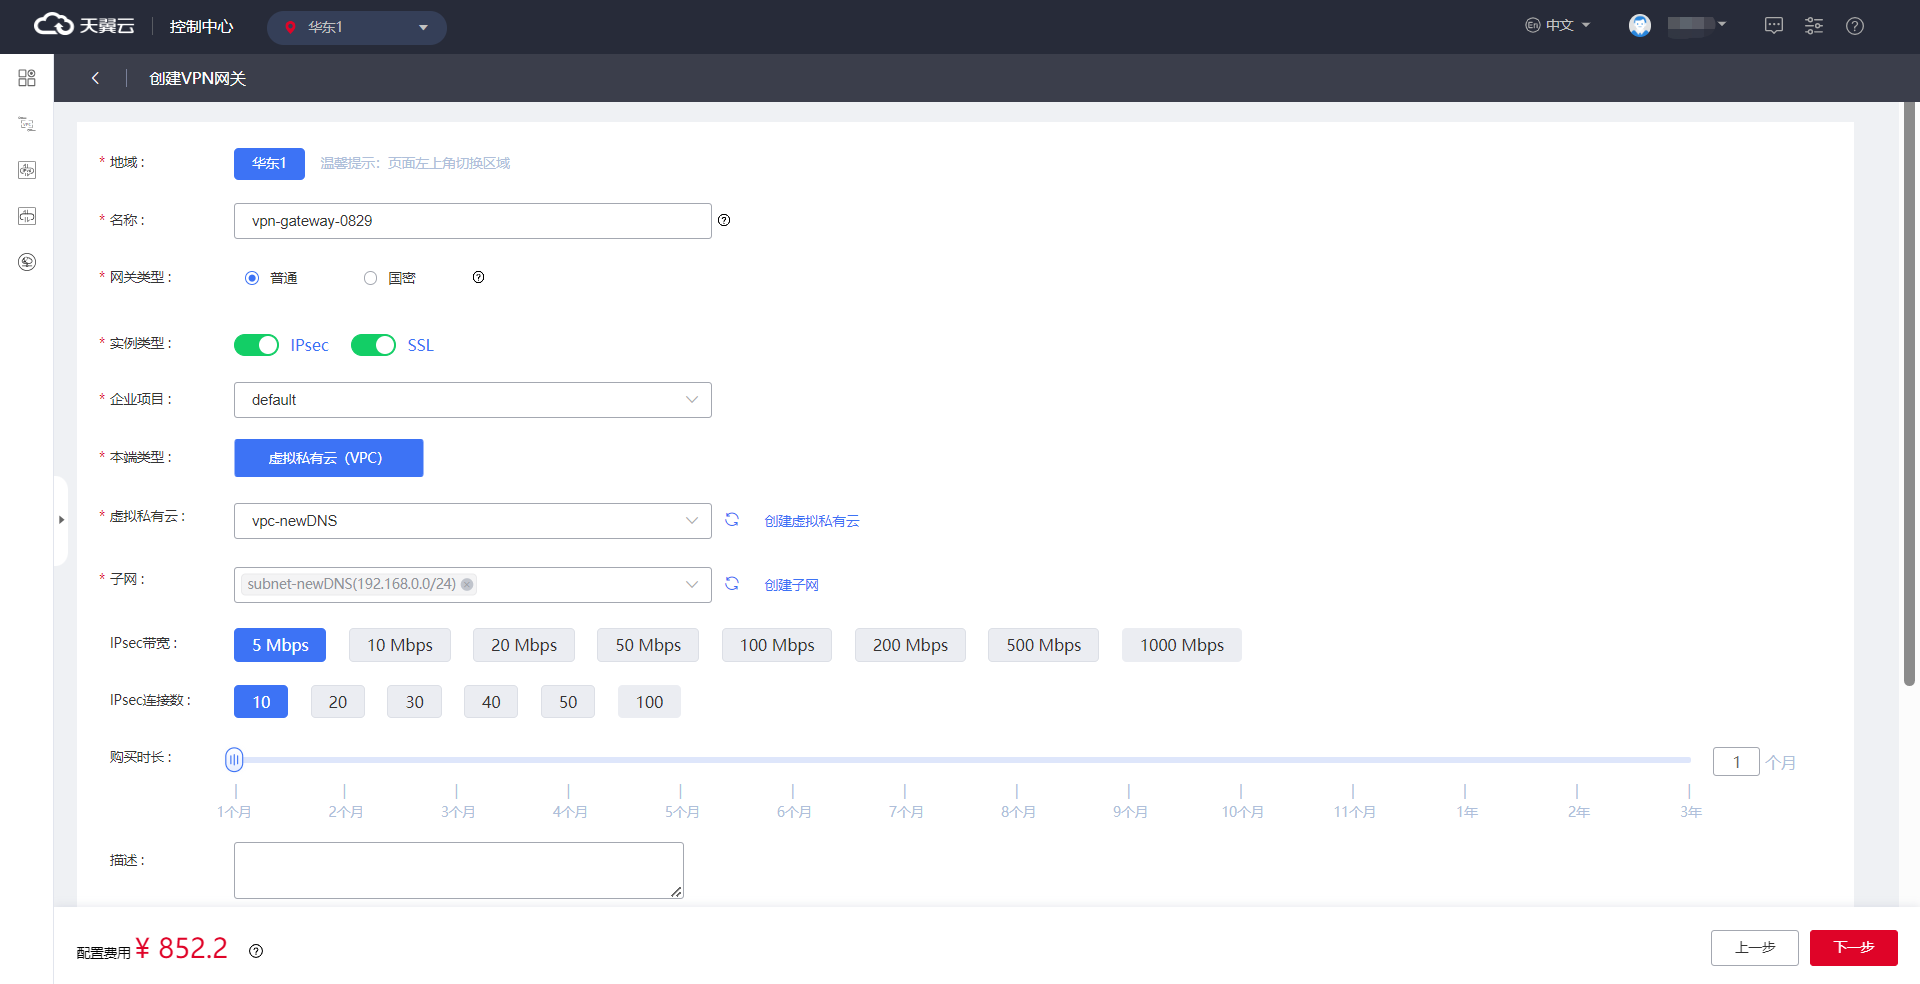Image resolution: width=1920 pixels, height=984 pixels.
Task: Click the back arrow beside 创建VPN网关
Action: (x=95, y=78)
